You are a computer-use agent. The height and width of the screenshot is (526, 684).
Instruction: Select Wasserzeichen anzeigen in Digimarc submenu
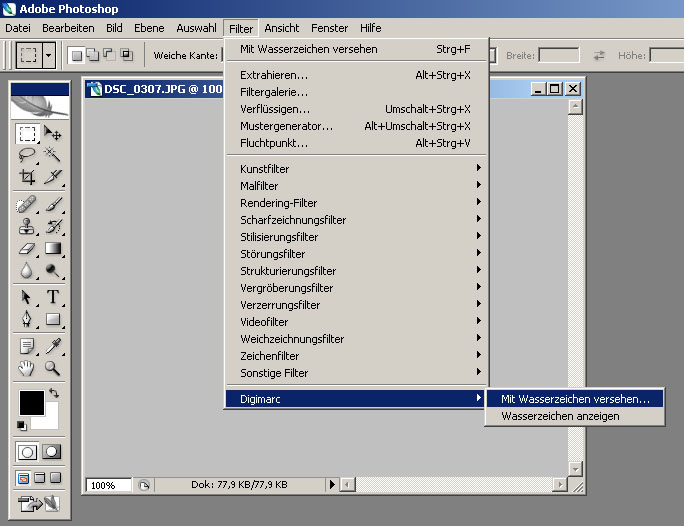[x=575, y=416]
